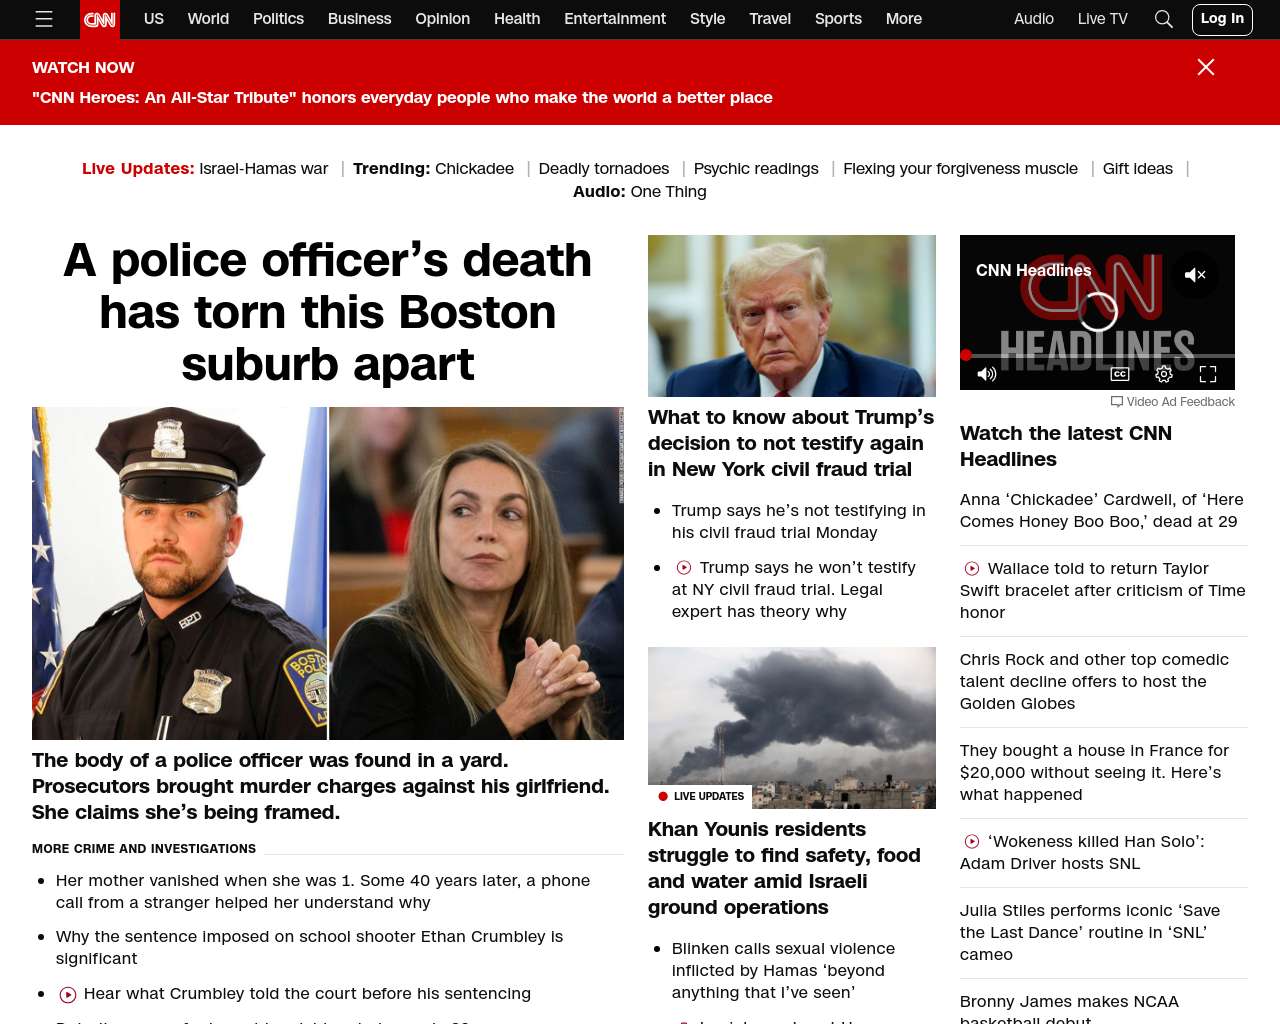This screenshot has width=1280, height=1024.
Task: Open the Health section
Action: click(x=517, y=19)
